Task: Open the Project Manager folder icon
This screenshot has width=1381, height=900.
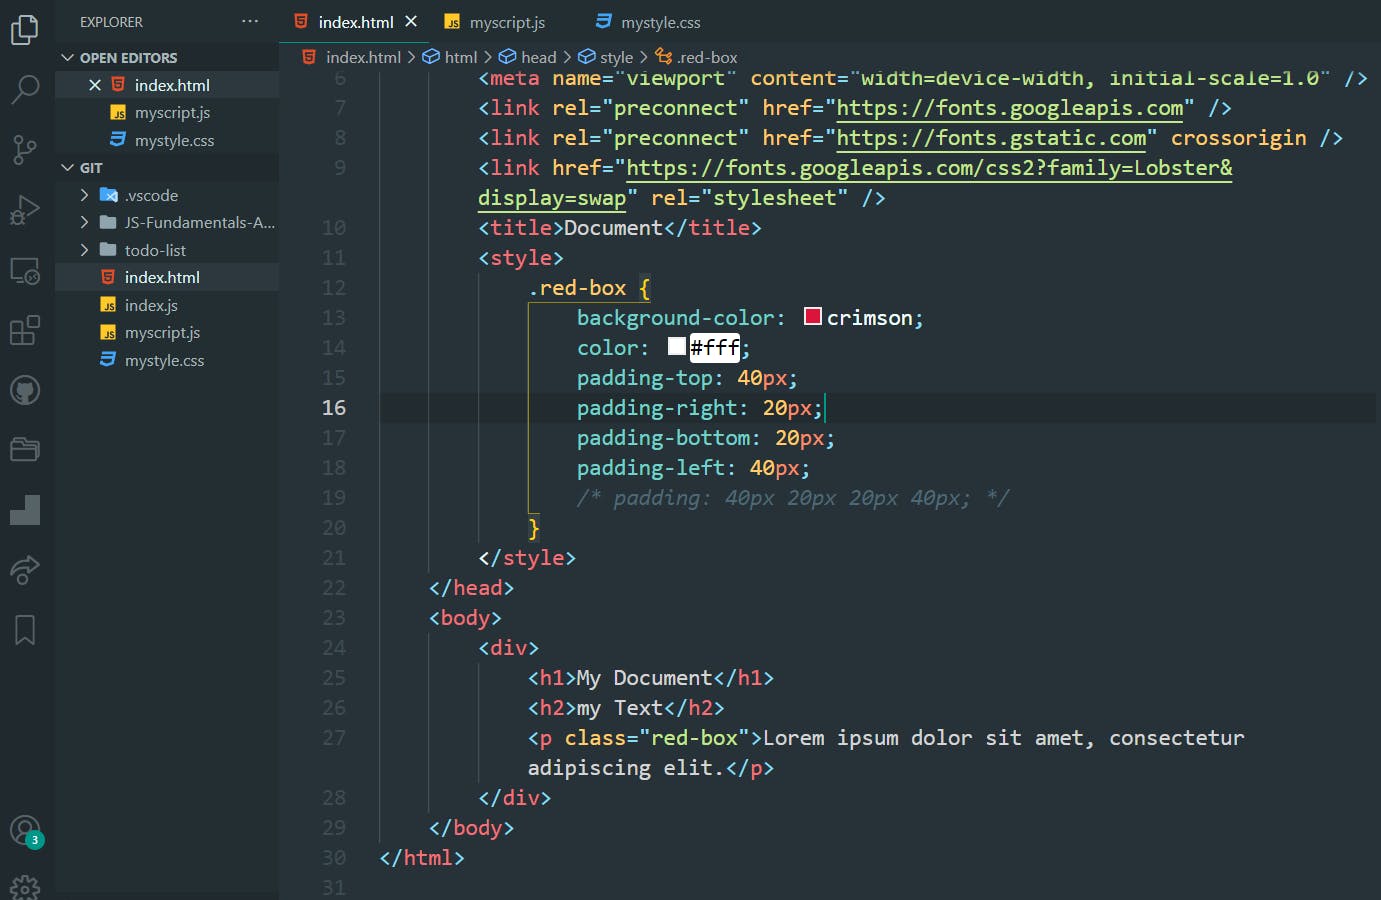Action: [24, 450]
